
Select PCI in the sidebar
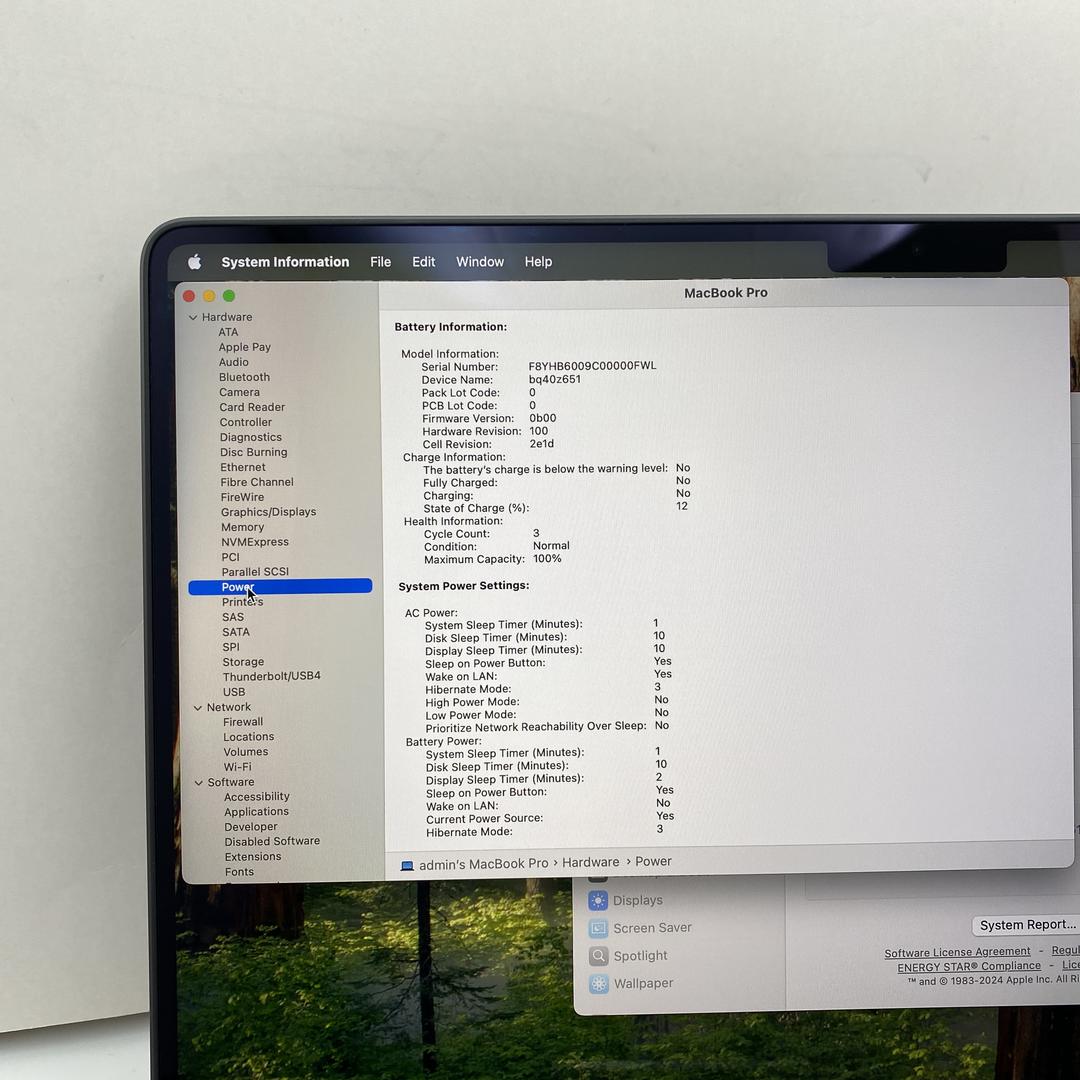[231, 557]
